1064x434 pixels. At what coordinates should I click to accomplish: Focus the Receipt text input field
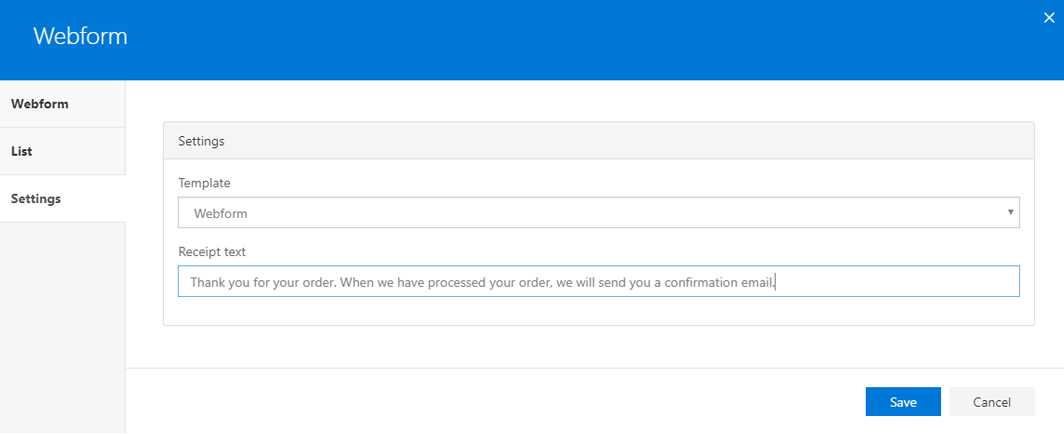(598, 282)
